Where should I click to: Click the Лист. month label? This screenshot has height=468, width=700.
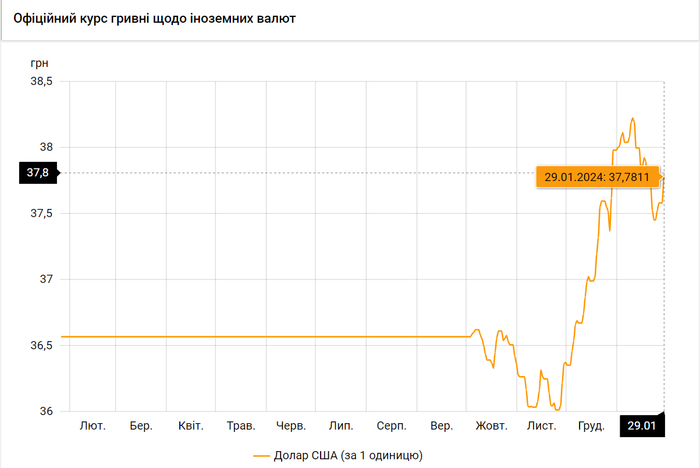541,426
